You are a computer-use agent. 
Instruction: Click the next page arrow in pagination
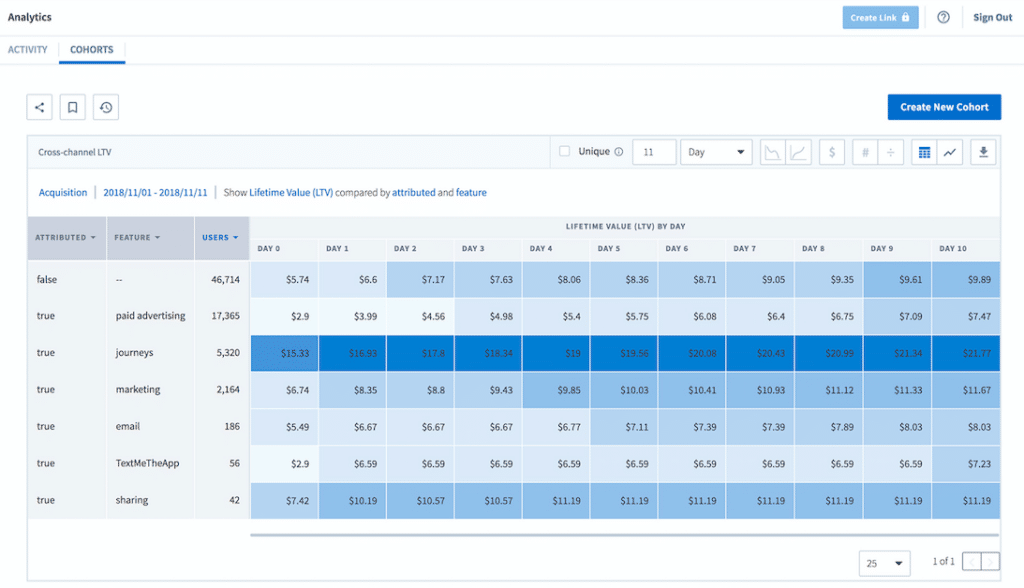pyautogui.click(x=991, y=563)
